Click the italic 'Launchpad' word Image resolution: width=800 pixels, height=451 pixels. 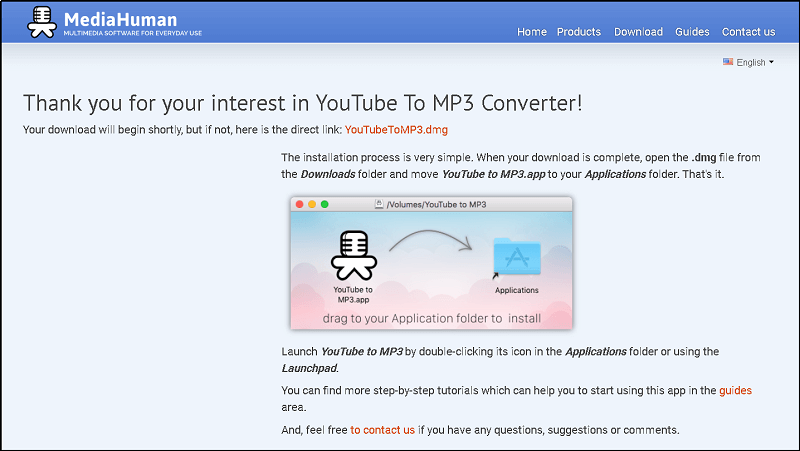[x=310, y=368]
